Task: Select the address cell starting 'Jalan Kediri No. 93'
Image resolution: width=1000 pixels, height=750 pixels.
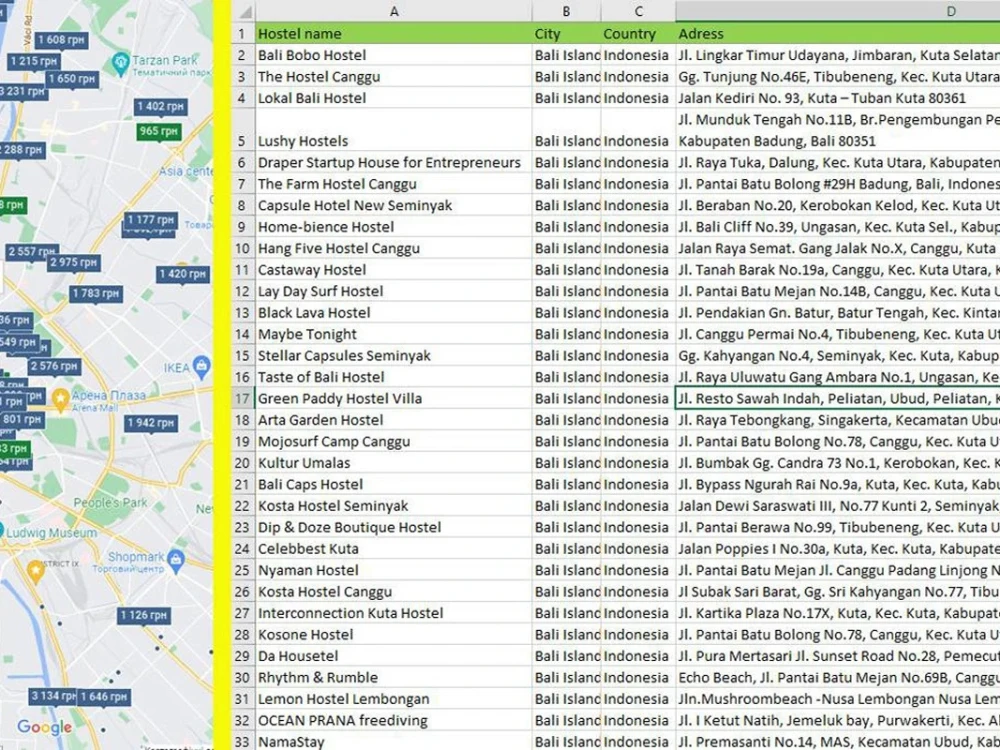Action: point(838,98)
